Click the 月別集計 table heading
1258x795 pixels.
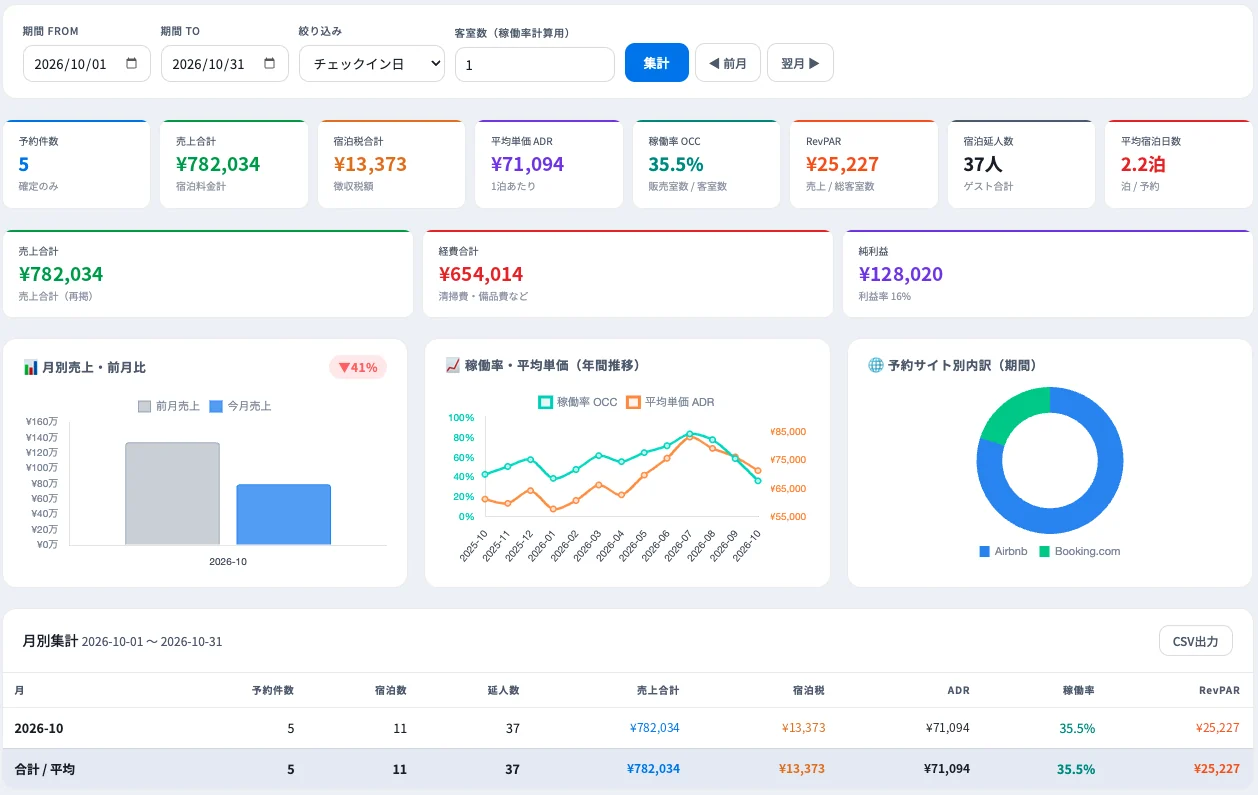point(50,641)
